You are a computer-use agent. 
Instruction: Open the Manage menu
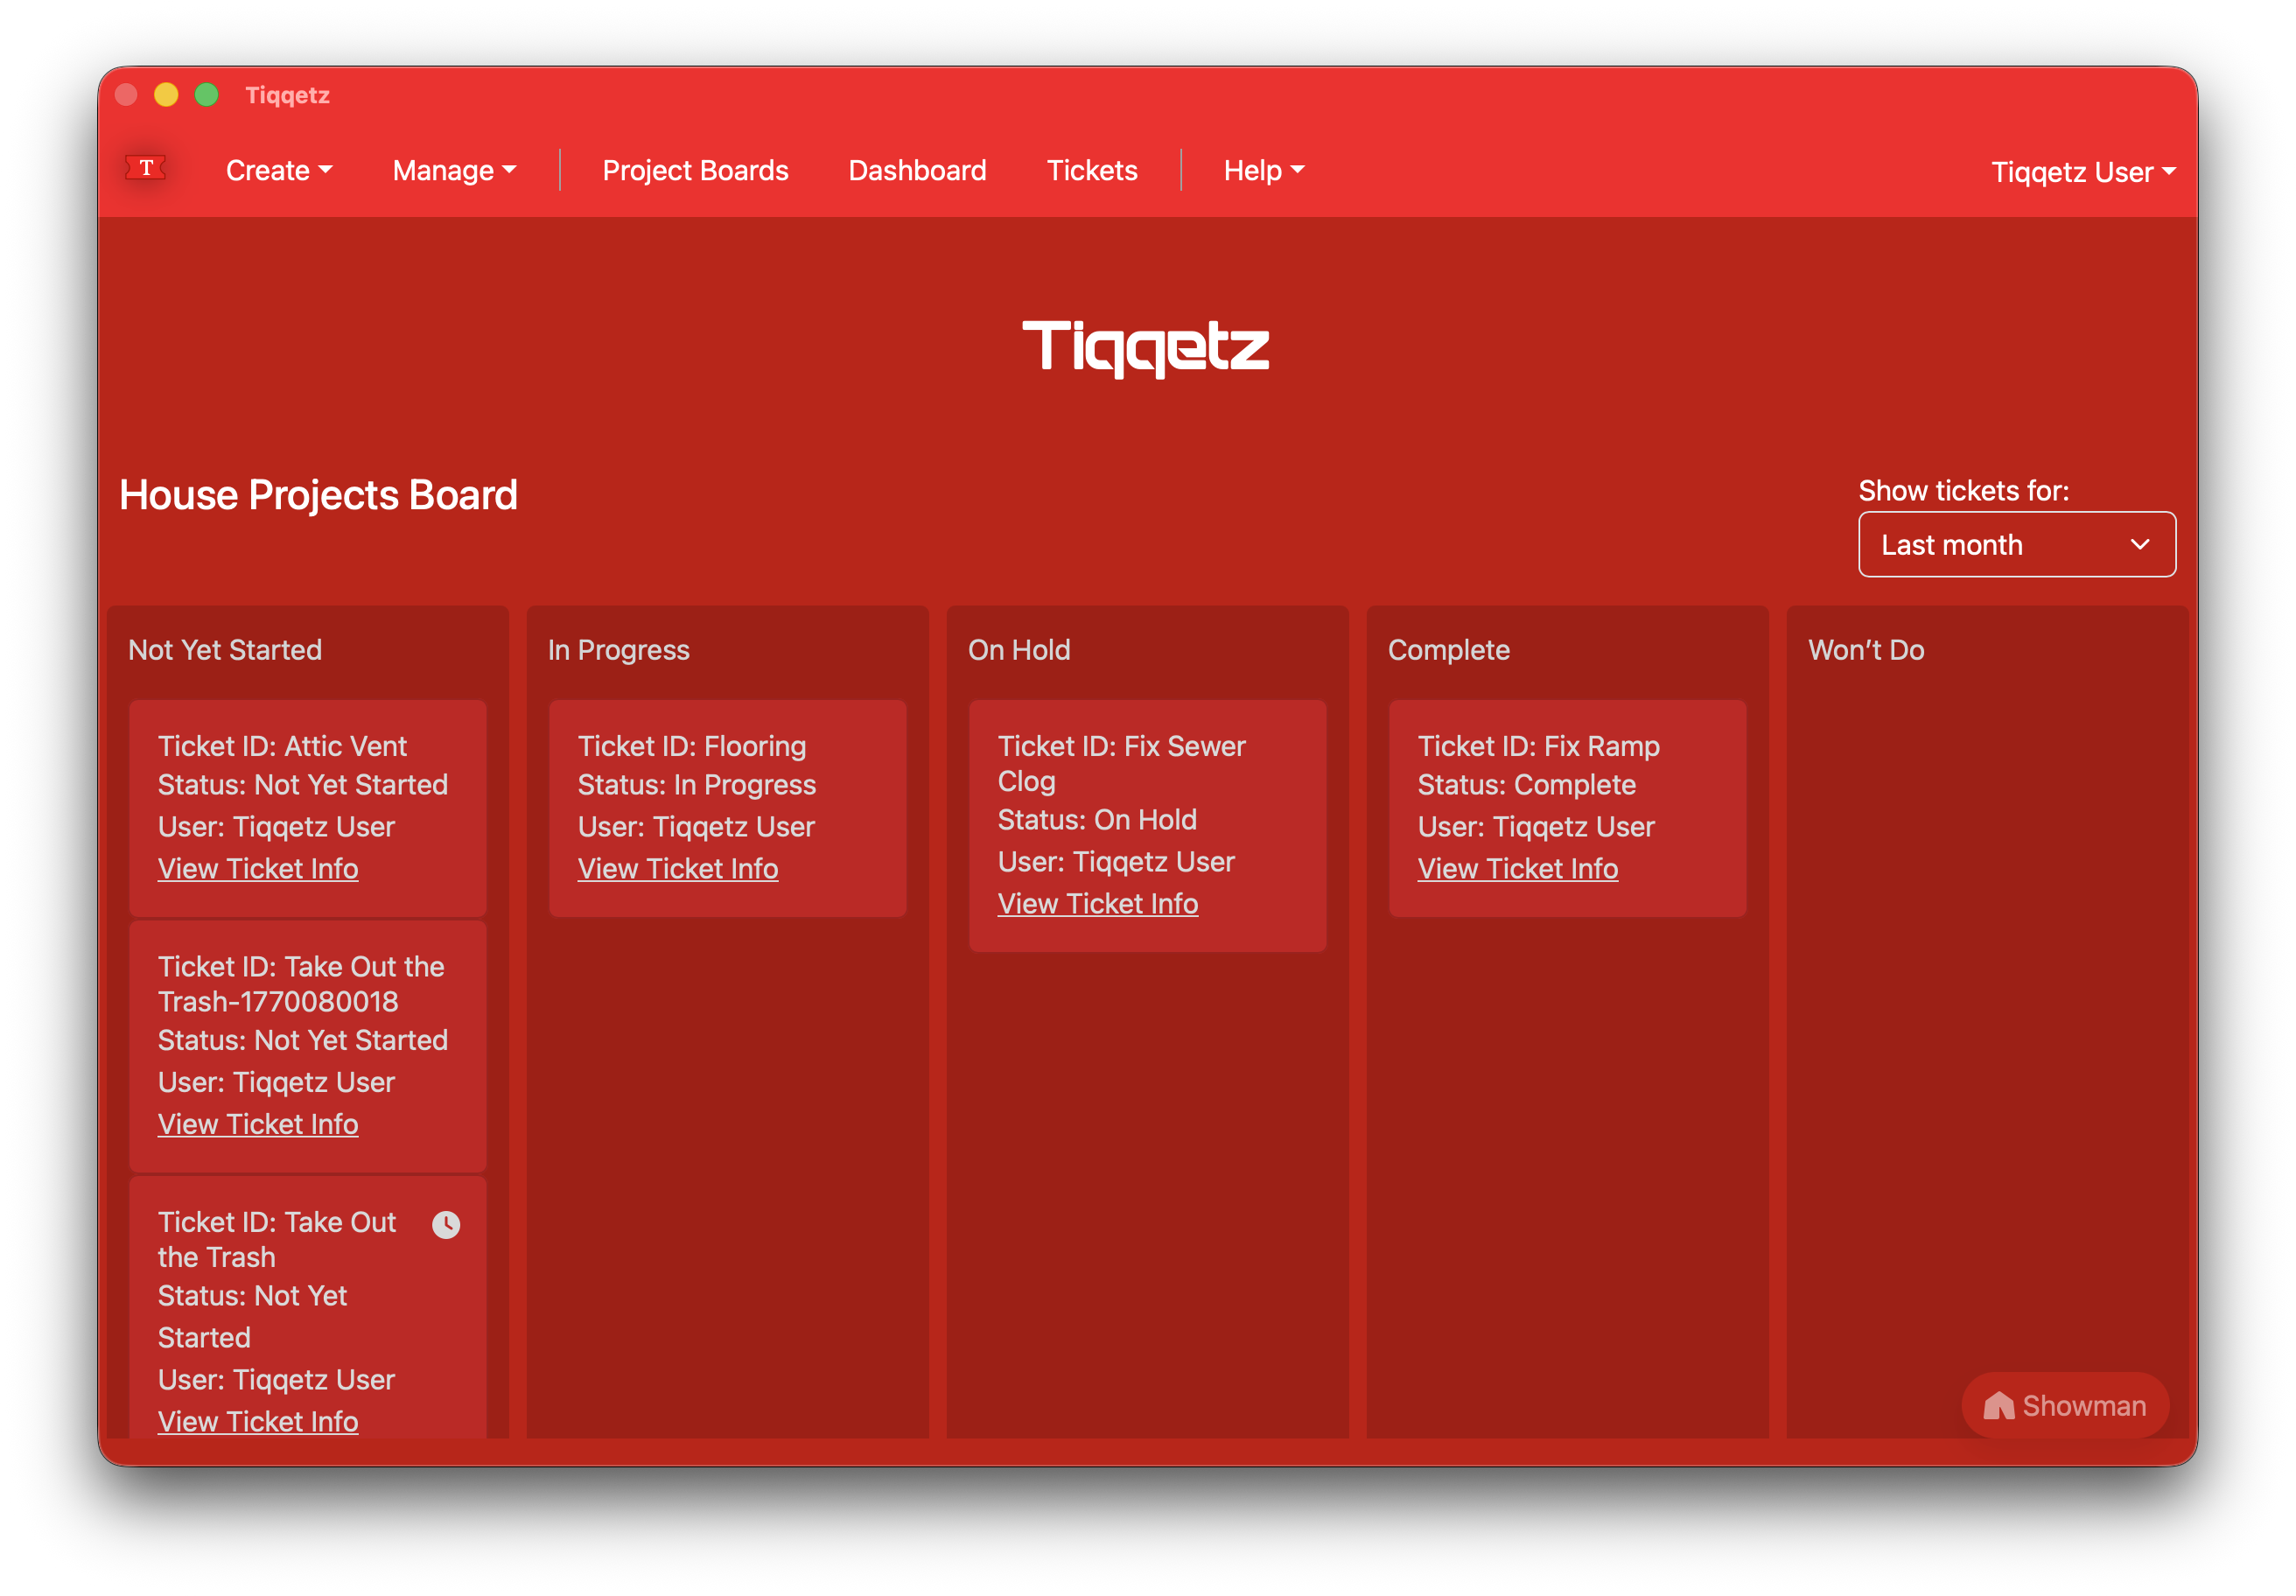point(454,170)
